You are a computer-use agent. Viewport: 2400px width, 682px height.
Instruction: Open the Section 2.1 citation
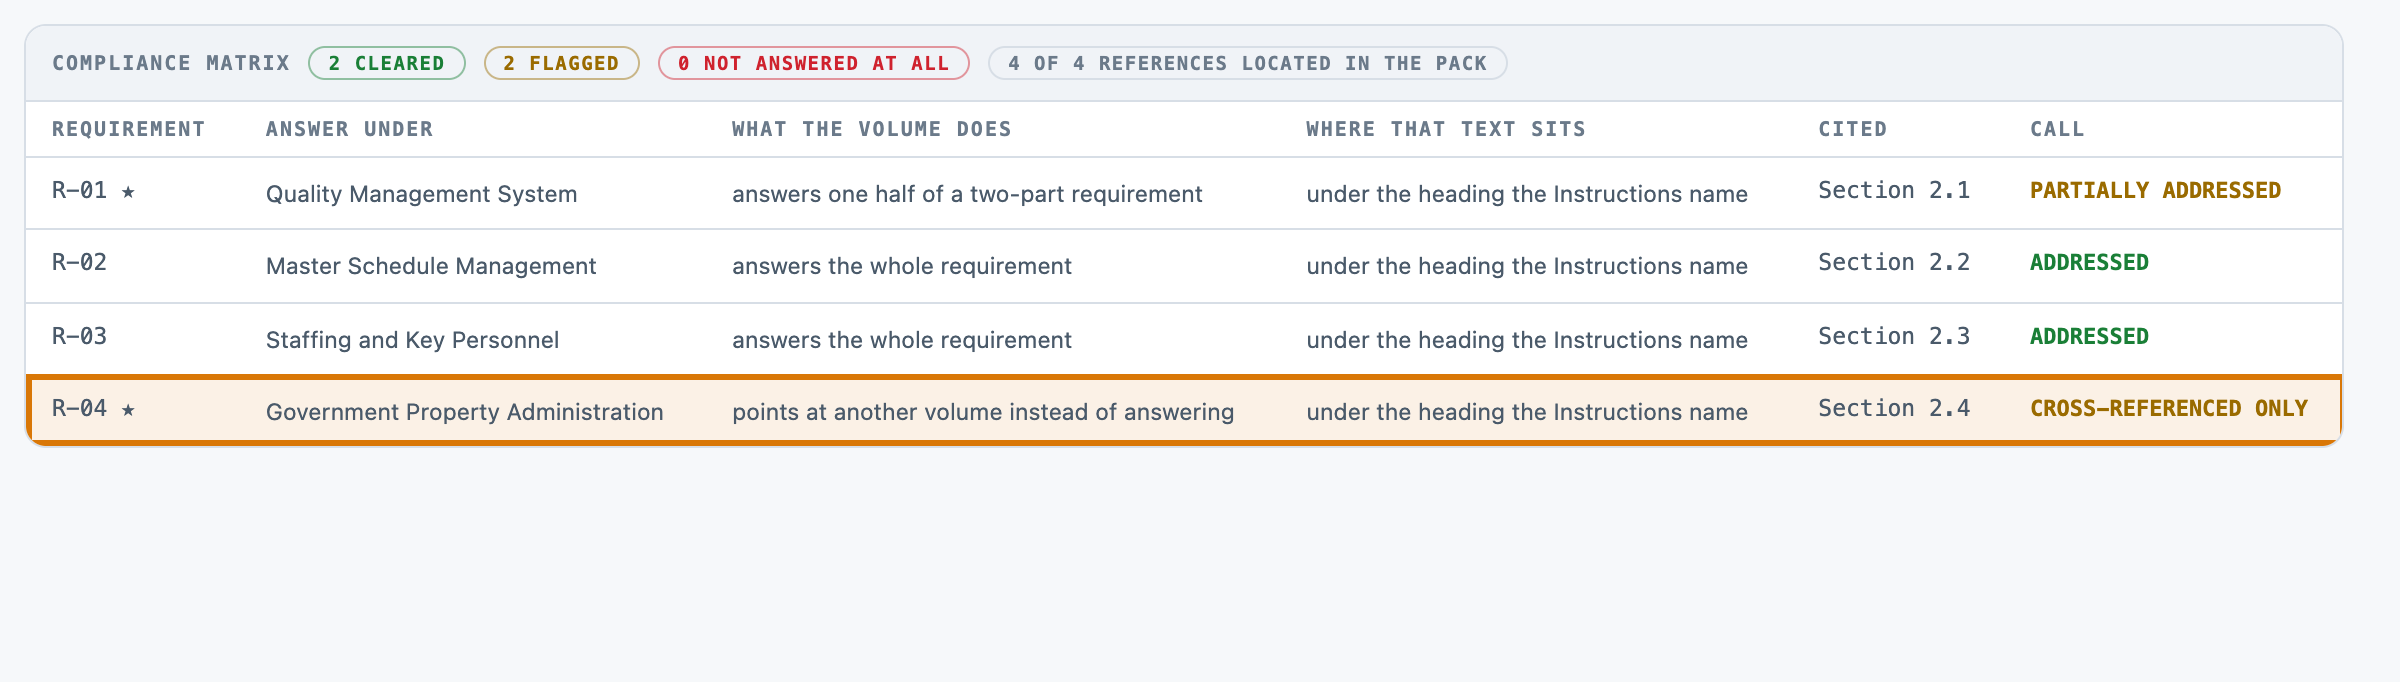(1894, 190)
